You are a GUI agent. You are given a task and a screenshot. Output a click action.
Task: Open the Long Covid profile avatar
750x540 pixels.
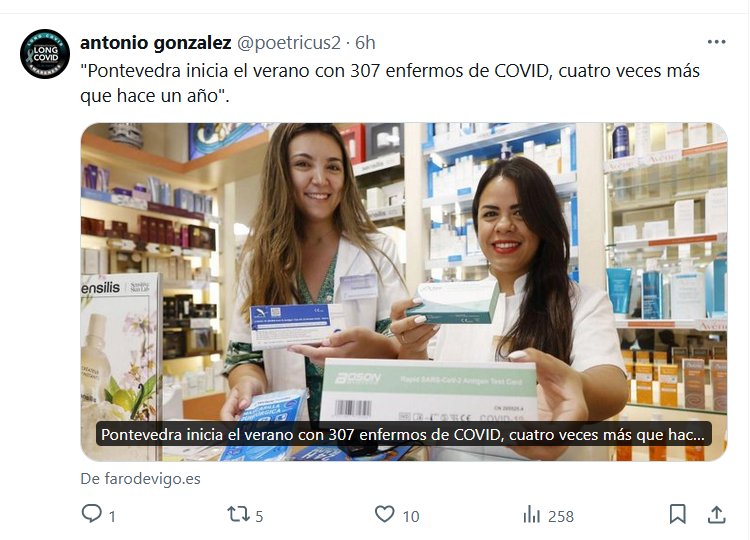coord(45,54)
